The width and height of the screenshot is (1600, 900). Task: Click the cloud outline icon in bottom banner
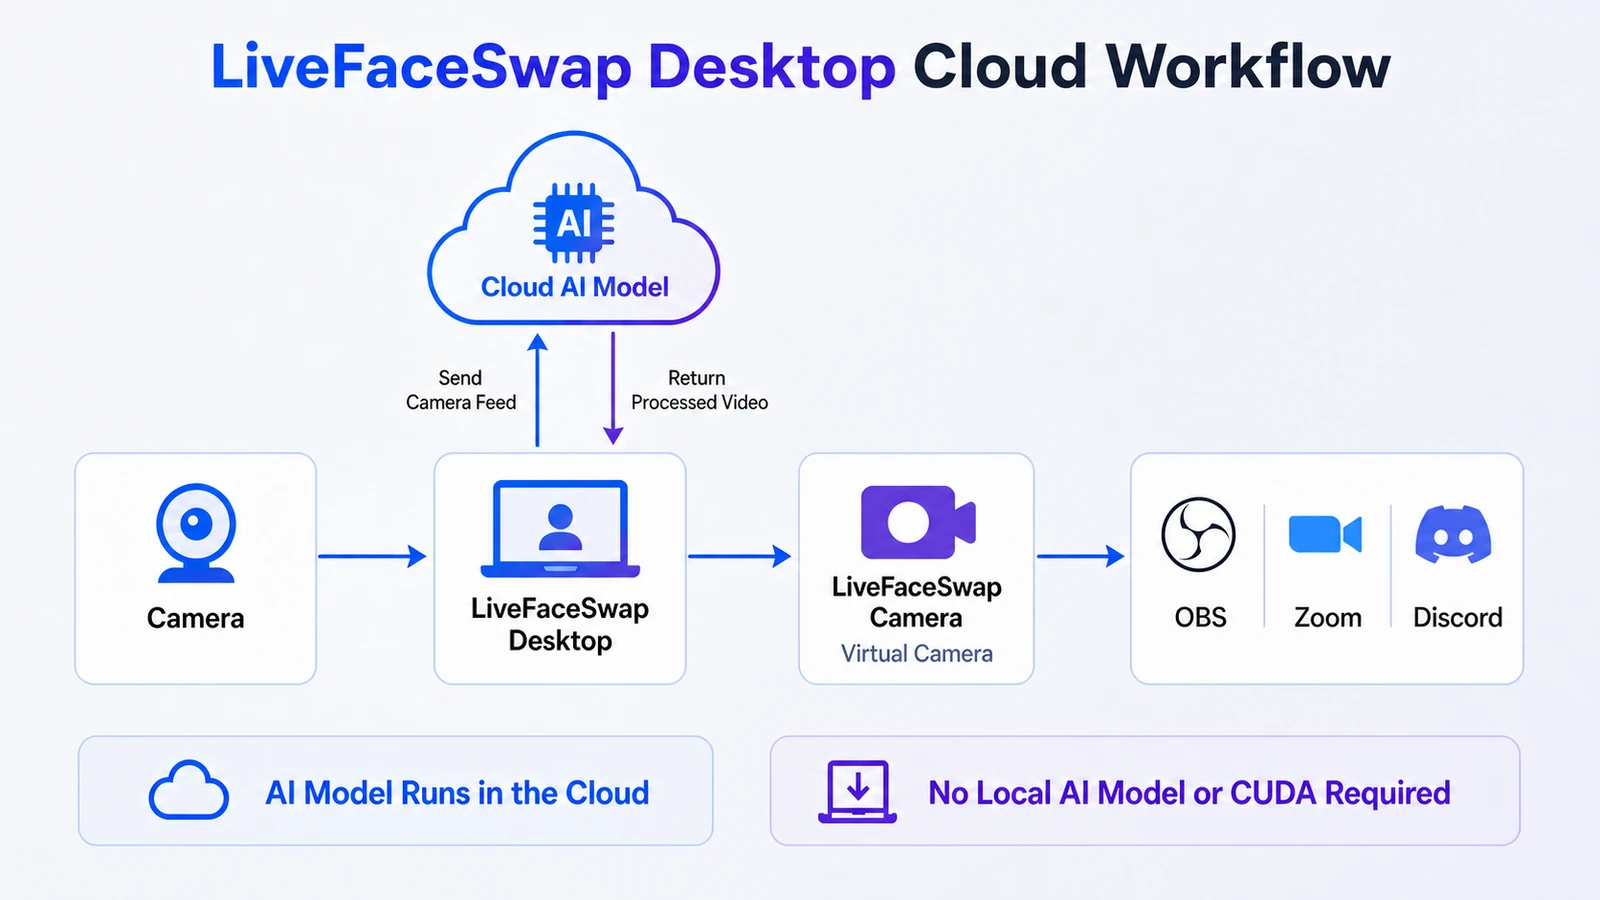188,791
